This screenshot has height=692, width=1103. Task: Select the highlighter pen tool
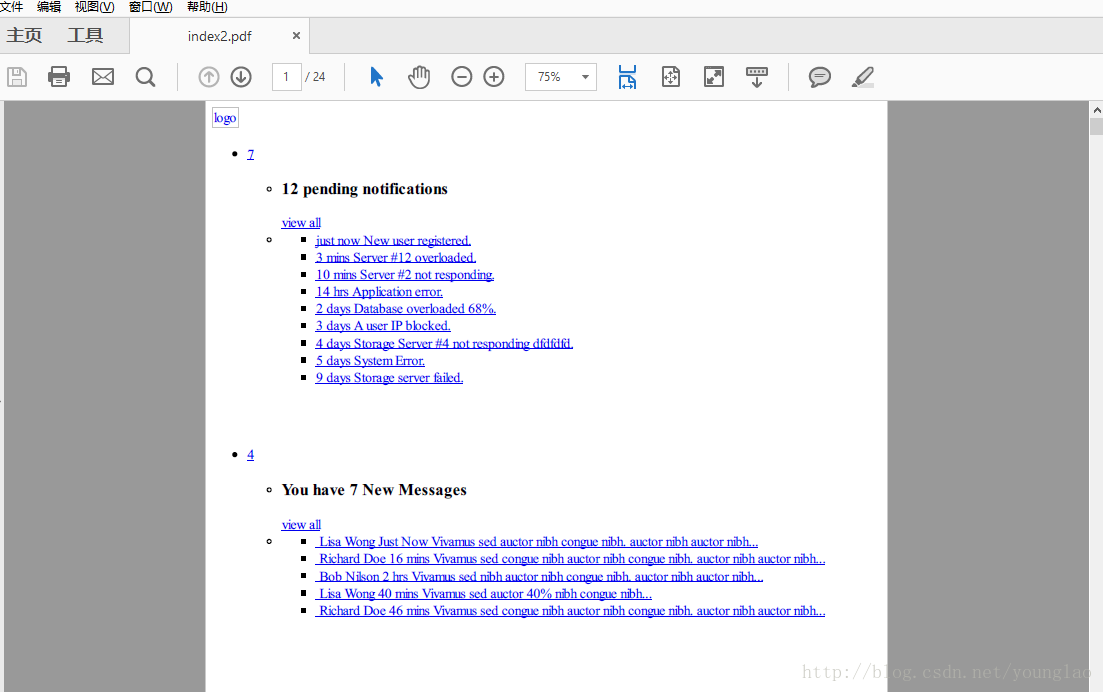click(x=863, y=77)
